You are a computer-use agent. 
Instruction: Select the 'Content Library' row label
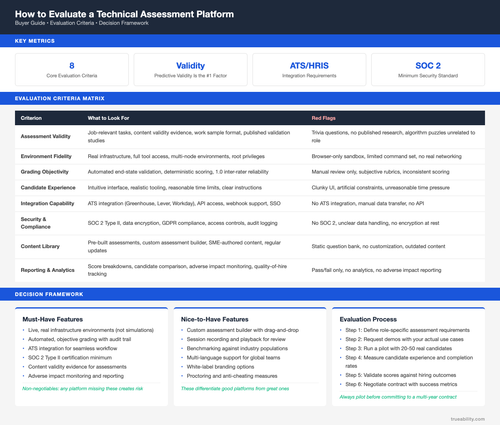point(40,246)
